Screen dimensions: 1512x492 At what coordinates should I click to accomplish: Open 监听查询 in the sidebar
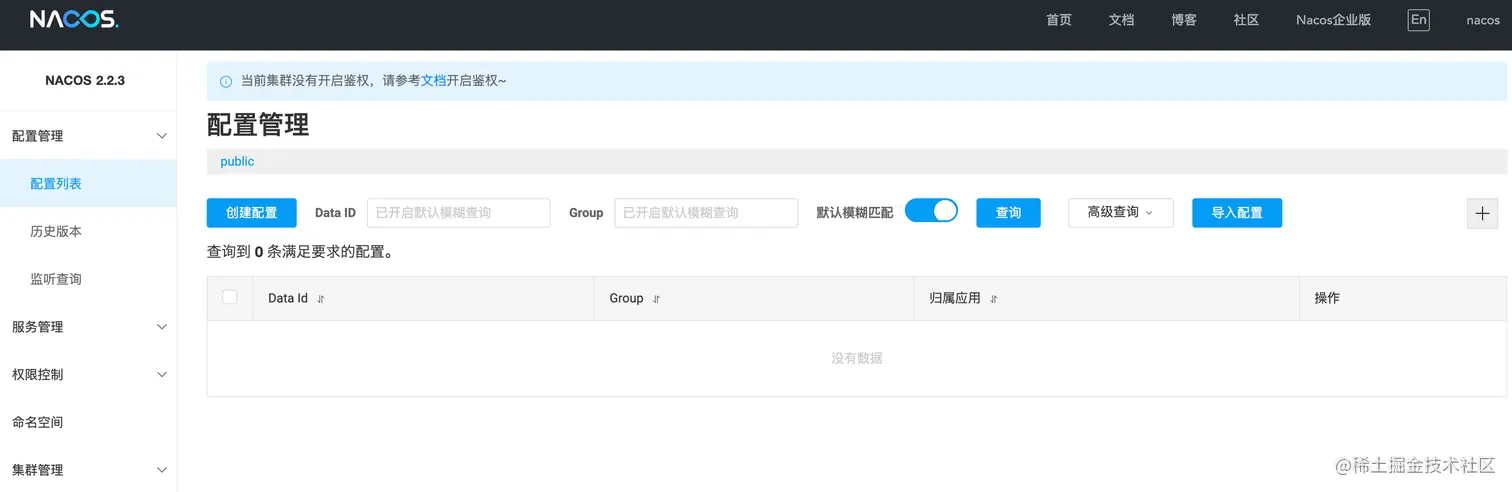pos(88,279)
